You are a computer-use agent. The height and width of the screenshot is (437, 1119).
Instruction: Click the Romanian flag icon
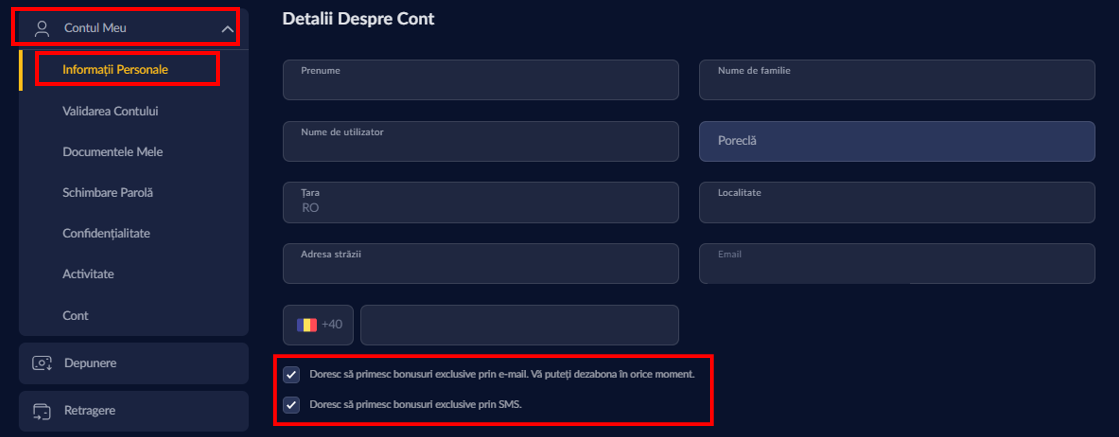pyautogui.click(x=306, y=325)
